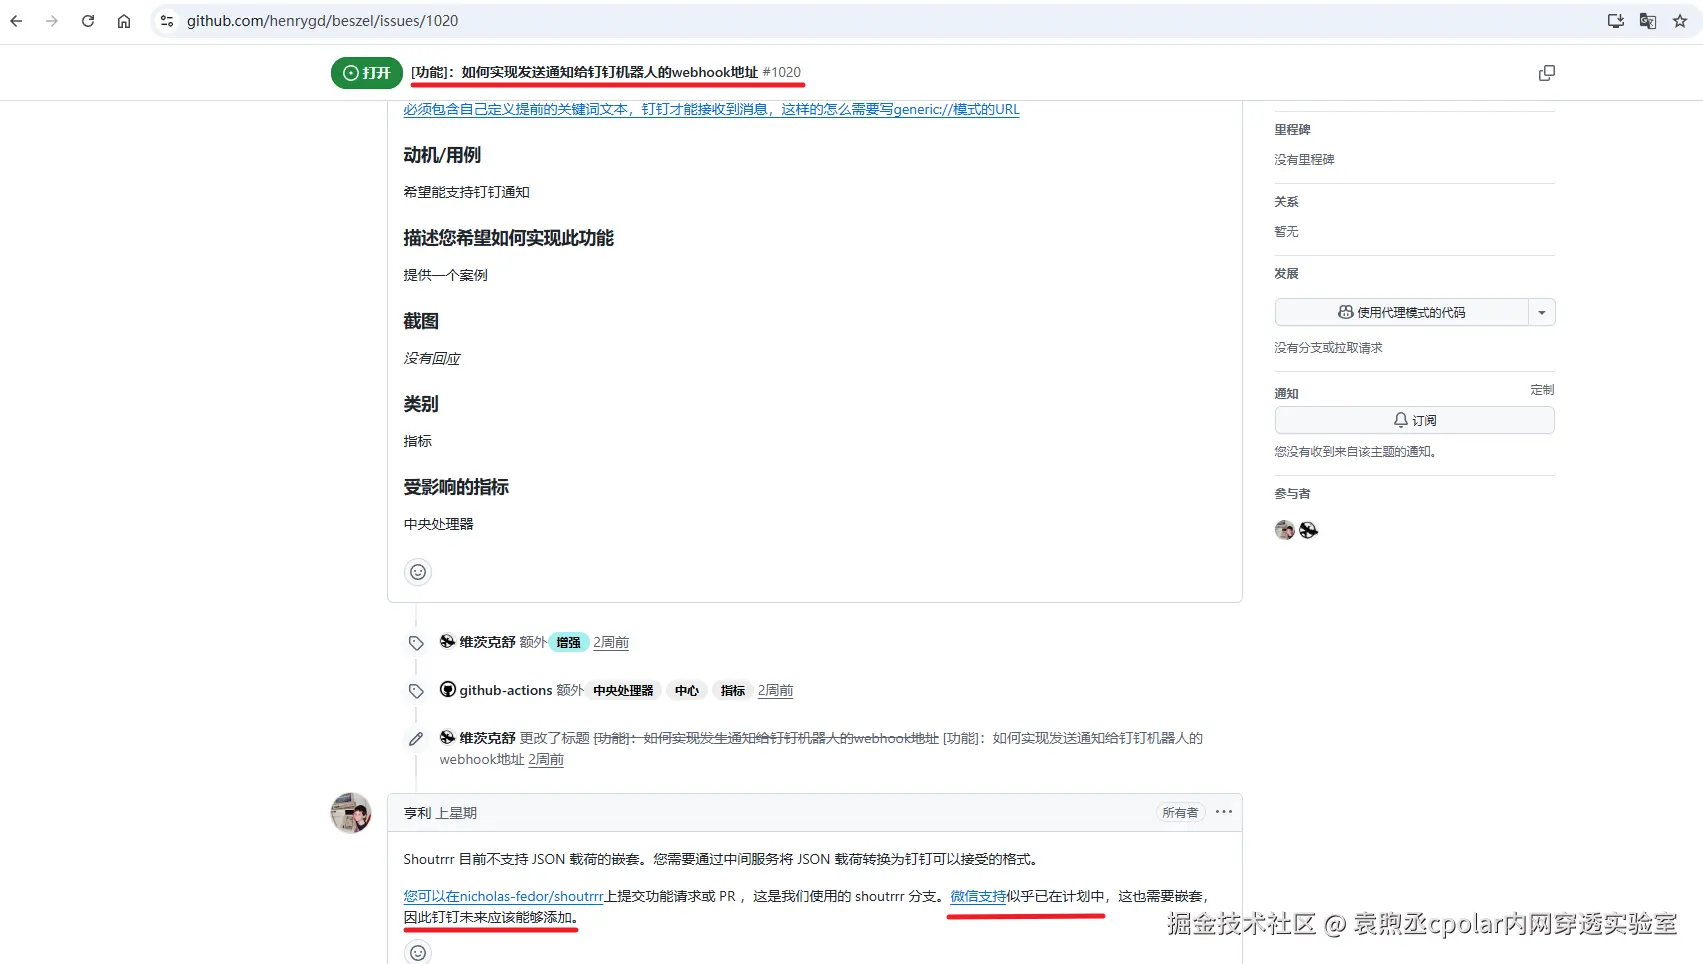The image size is (1703, 964).
Task: Click the 没有里程碑 text
Action: point(1304,160)
